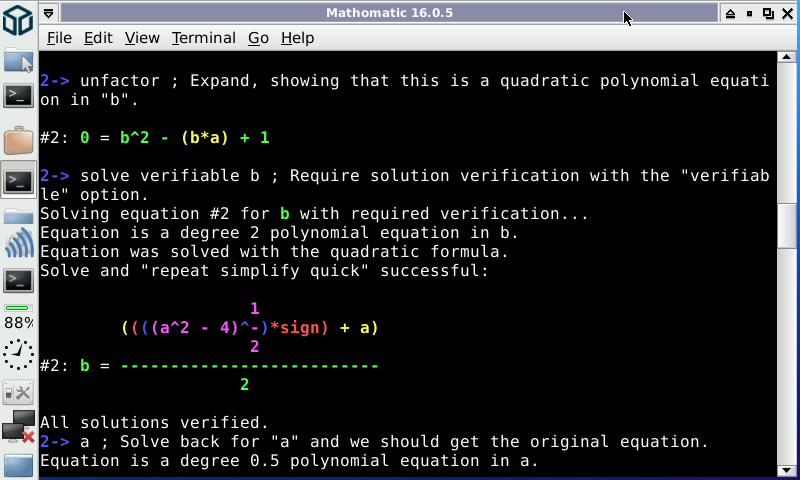Click the green denominator "2" under the fraction bar
The height and width of the screenshot is (480, 800).
[244, 385]
